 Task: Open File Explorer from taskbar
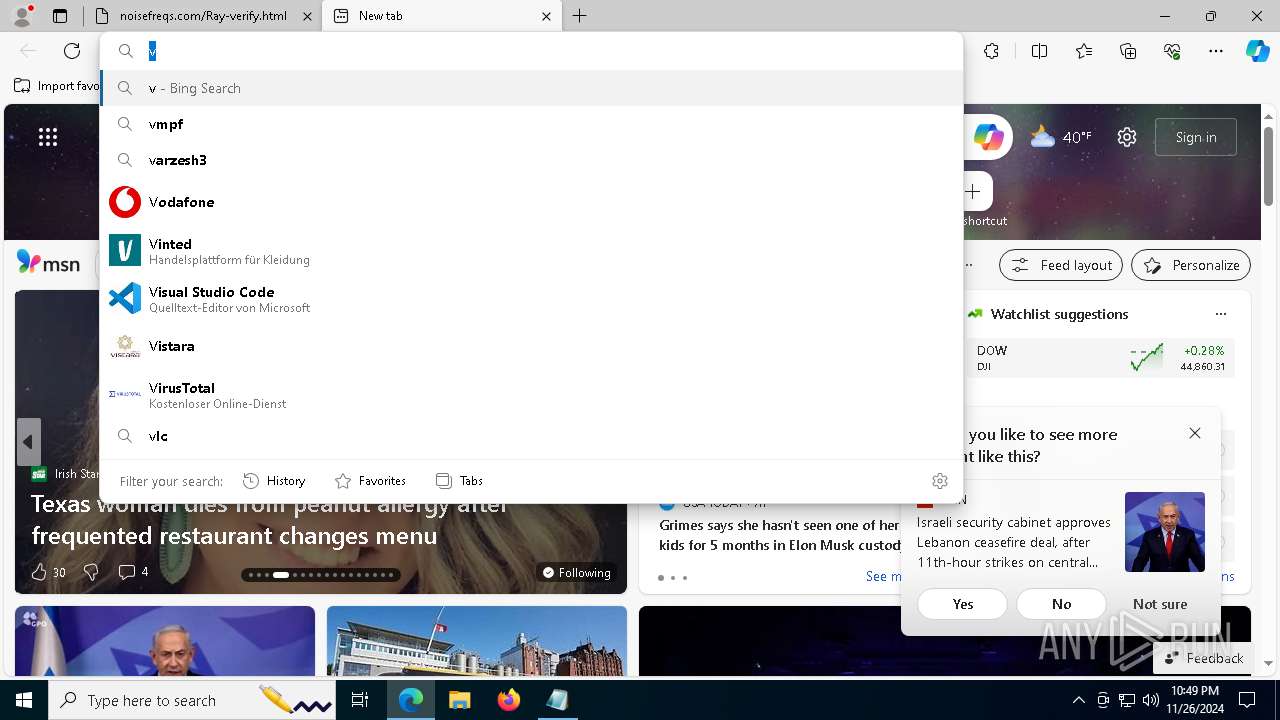(460, 700)
